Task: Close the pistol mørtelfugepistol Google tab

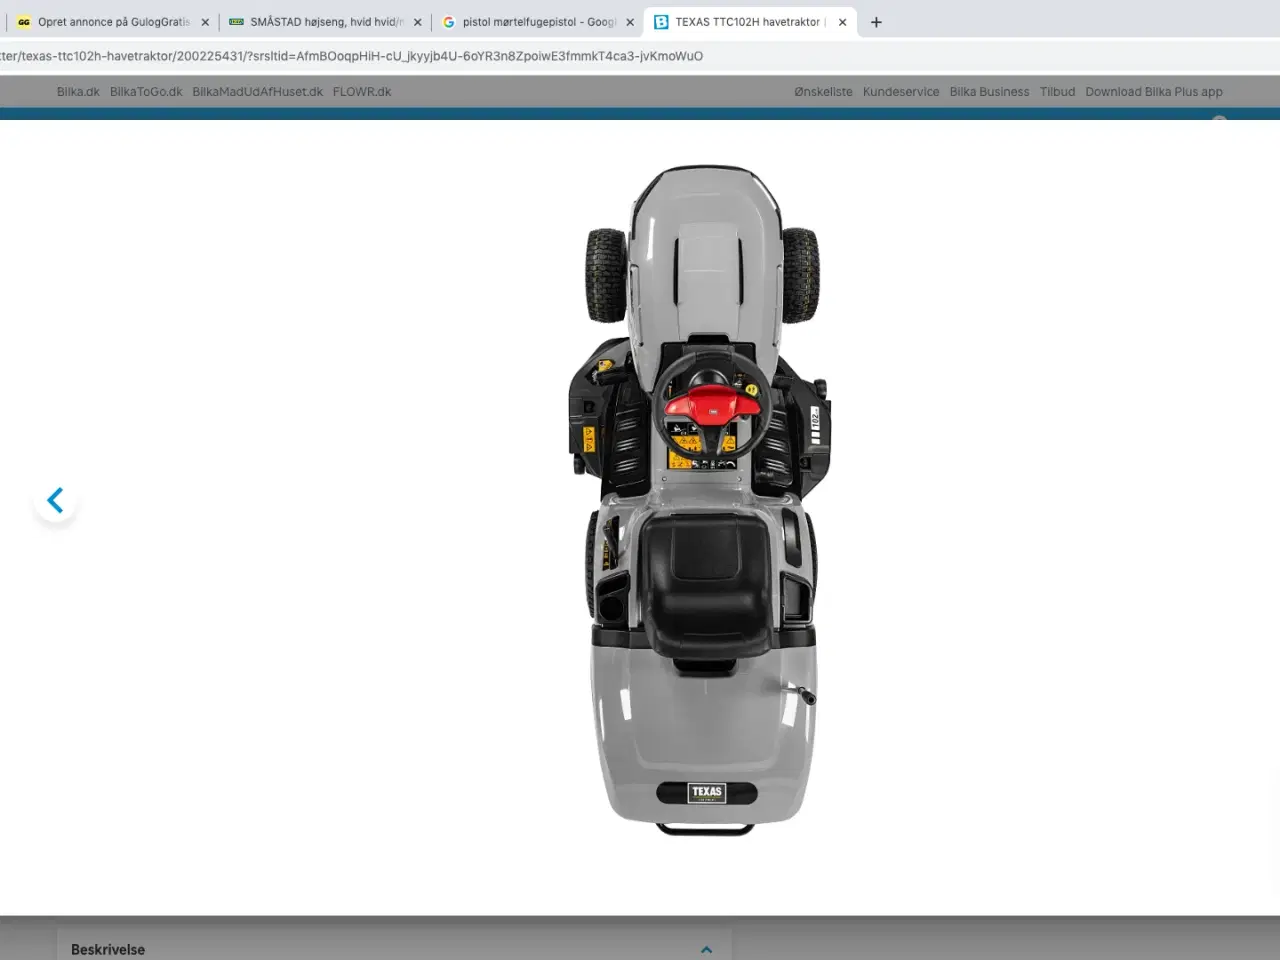Action: point(630,22)
